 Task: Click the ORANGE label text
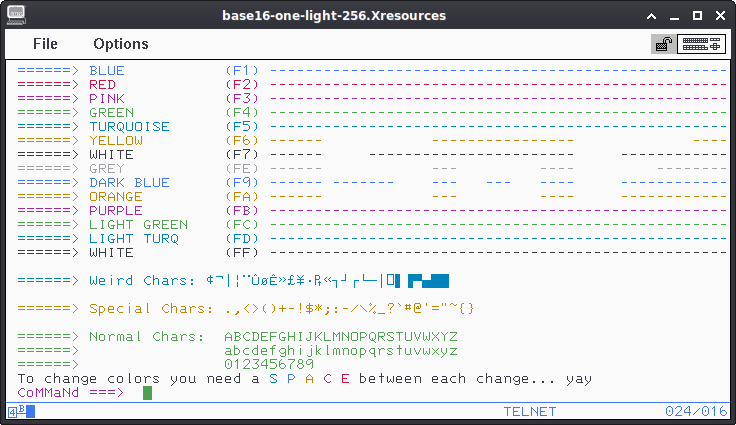pyautogui.click(x=116, y=197)
